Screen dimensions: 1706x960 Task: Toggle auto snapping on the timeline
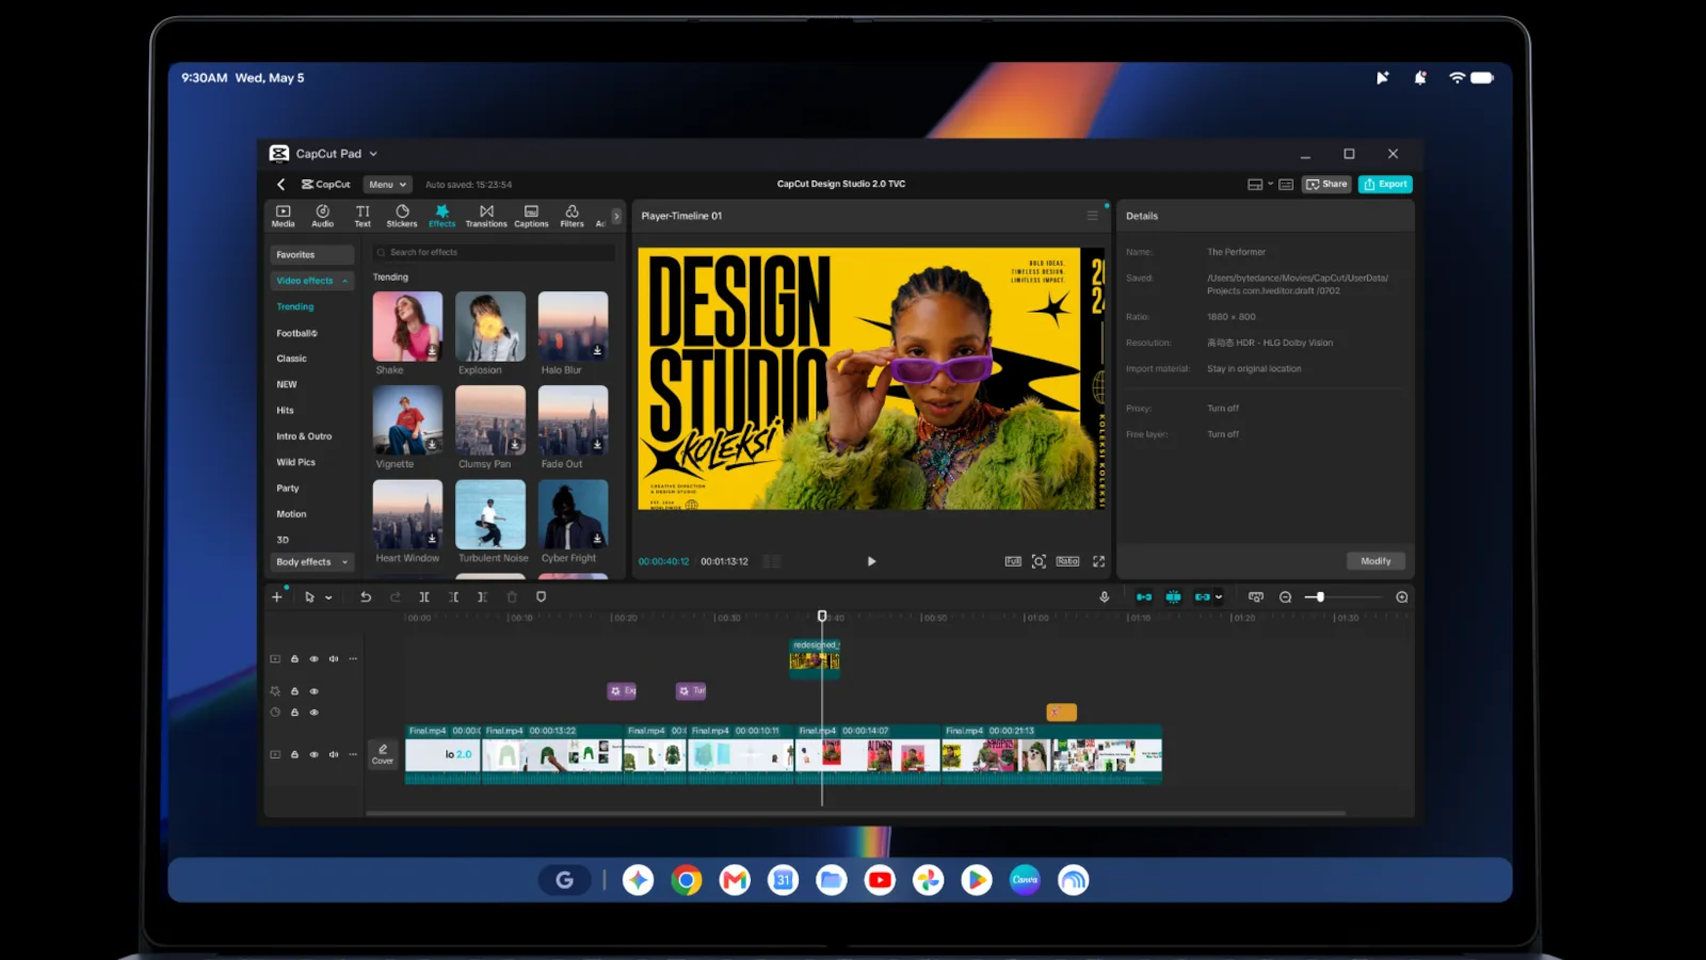point(1173,597)
